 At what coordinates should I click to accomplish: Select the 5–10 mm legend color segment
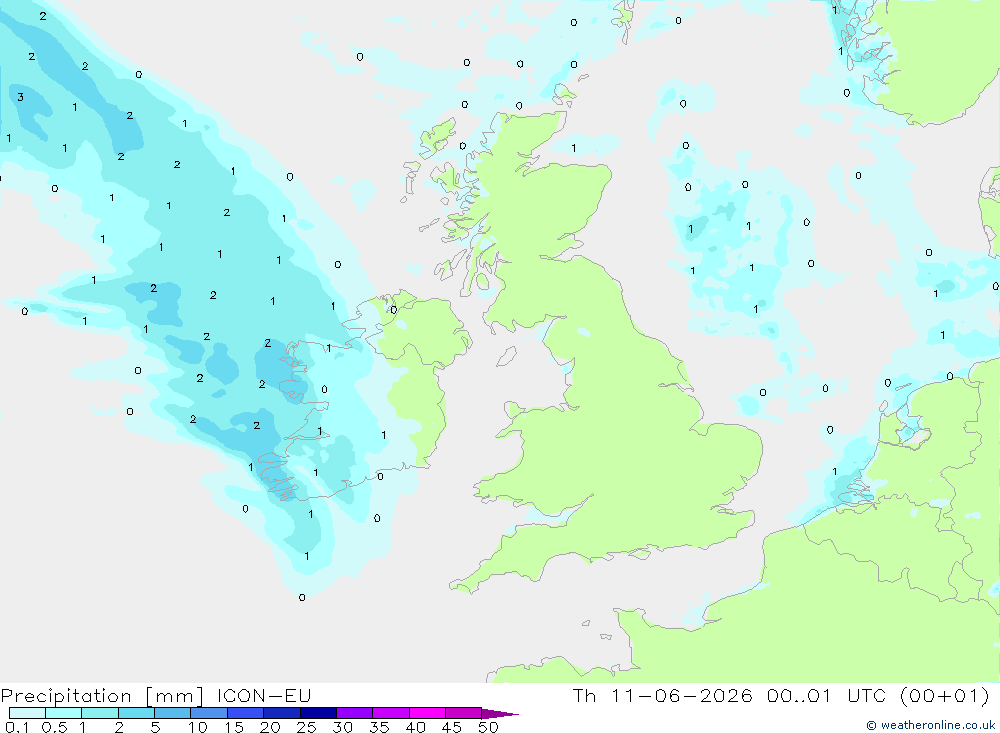pos(173,713)
